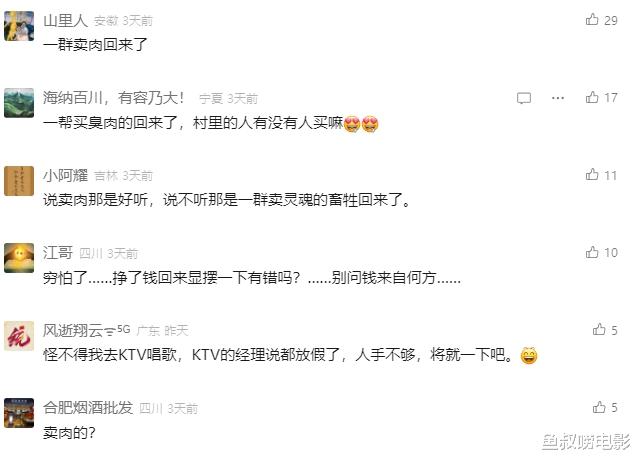Open username 小阿耀
640x463 pixels.
(x=65, y=176)
